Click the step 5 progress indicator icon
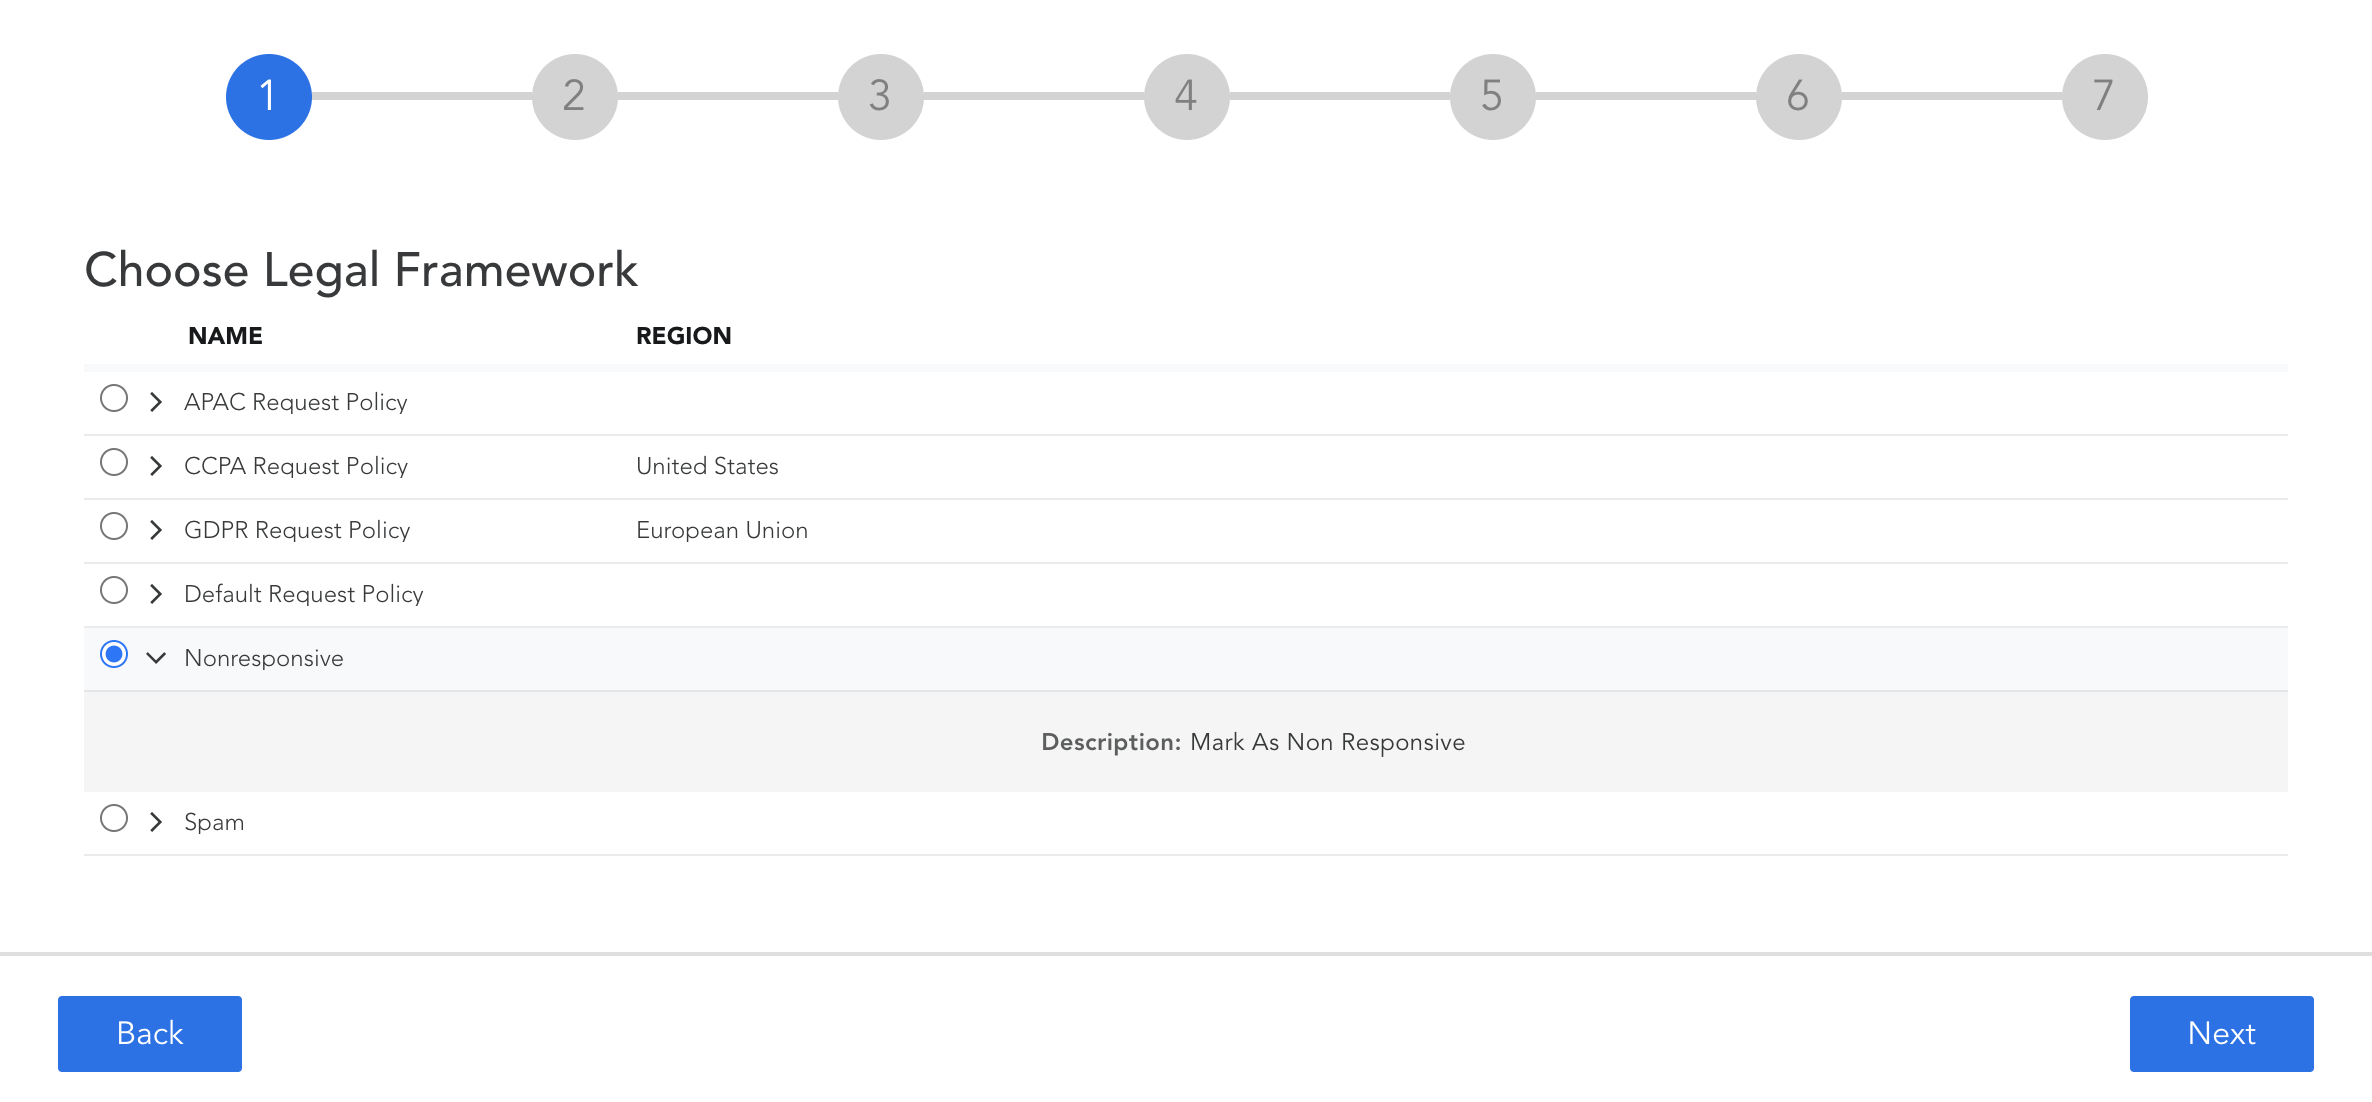 pyautogui.click(x=1490, y=95)
